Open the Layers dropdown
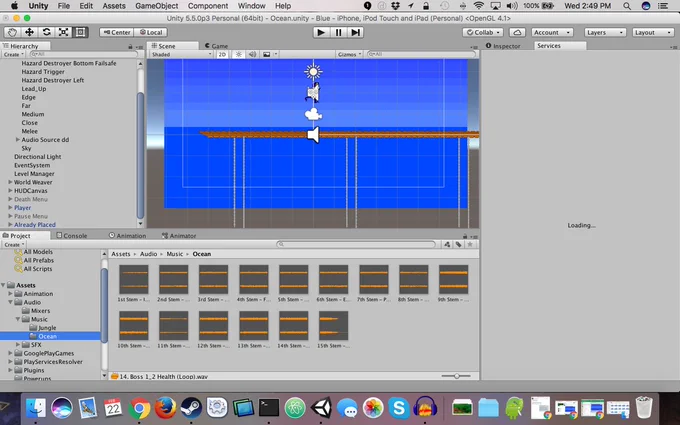 (605, 33)
